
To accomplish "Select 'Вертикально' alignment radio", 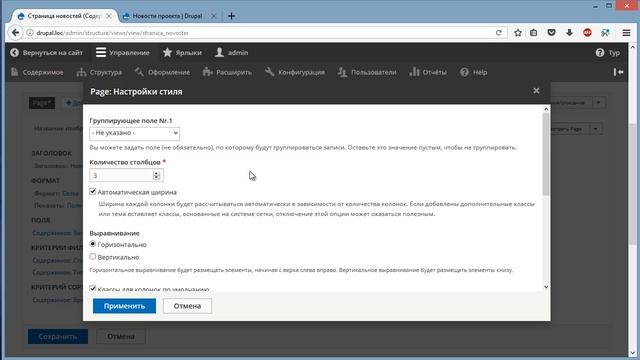I will point(93,257).
